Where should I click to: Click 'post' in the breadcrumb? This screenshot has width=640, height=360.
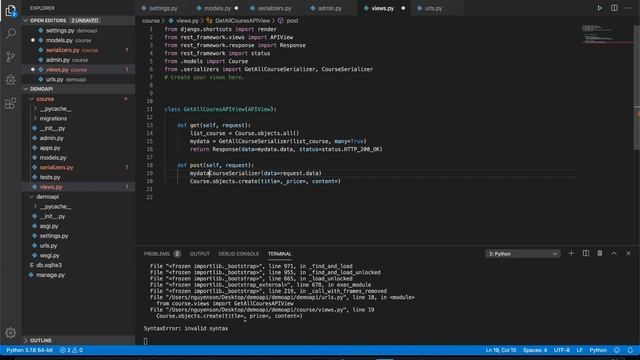(x=292, y=20)
